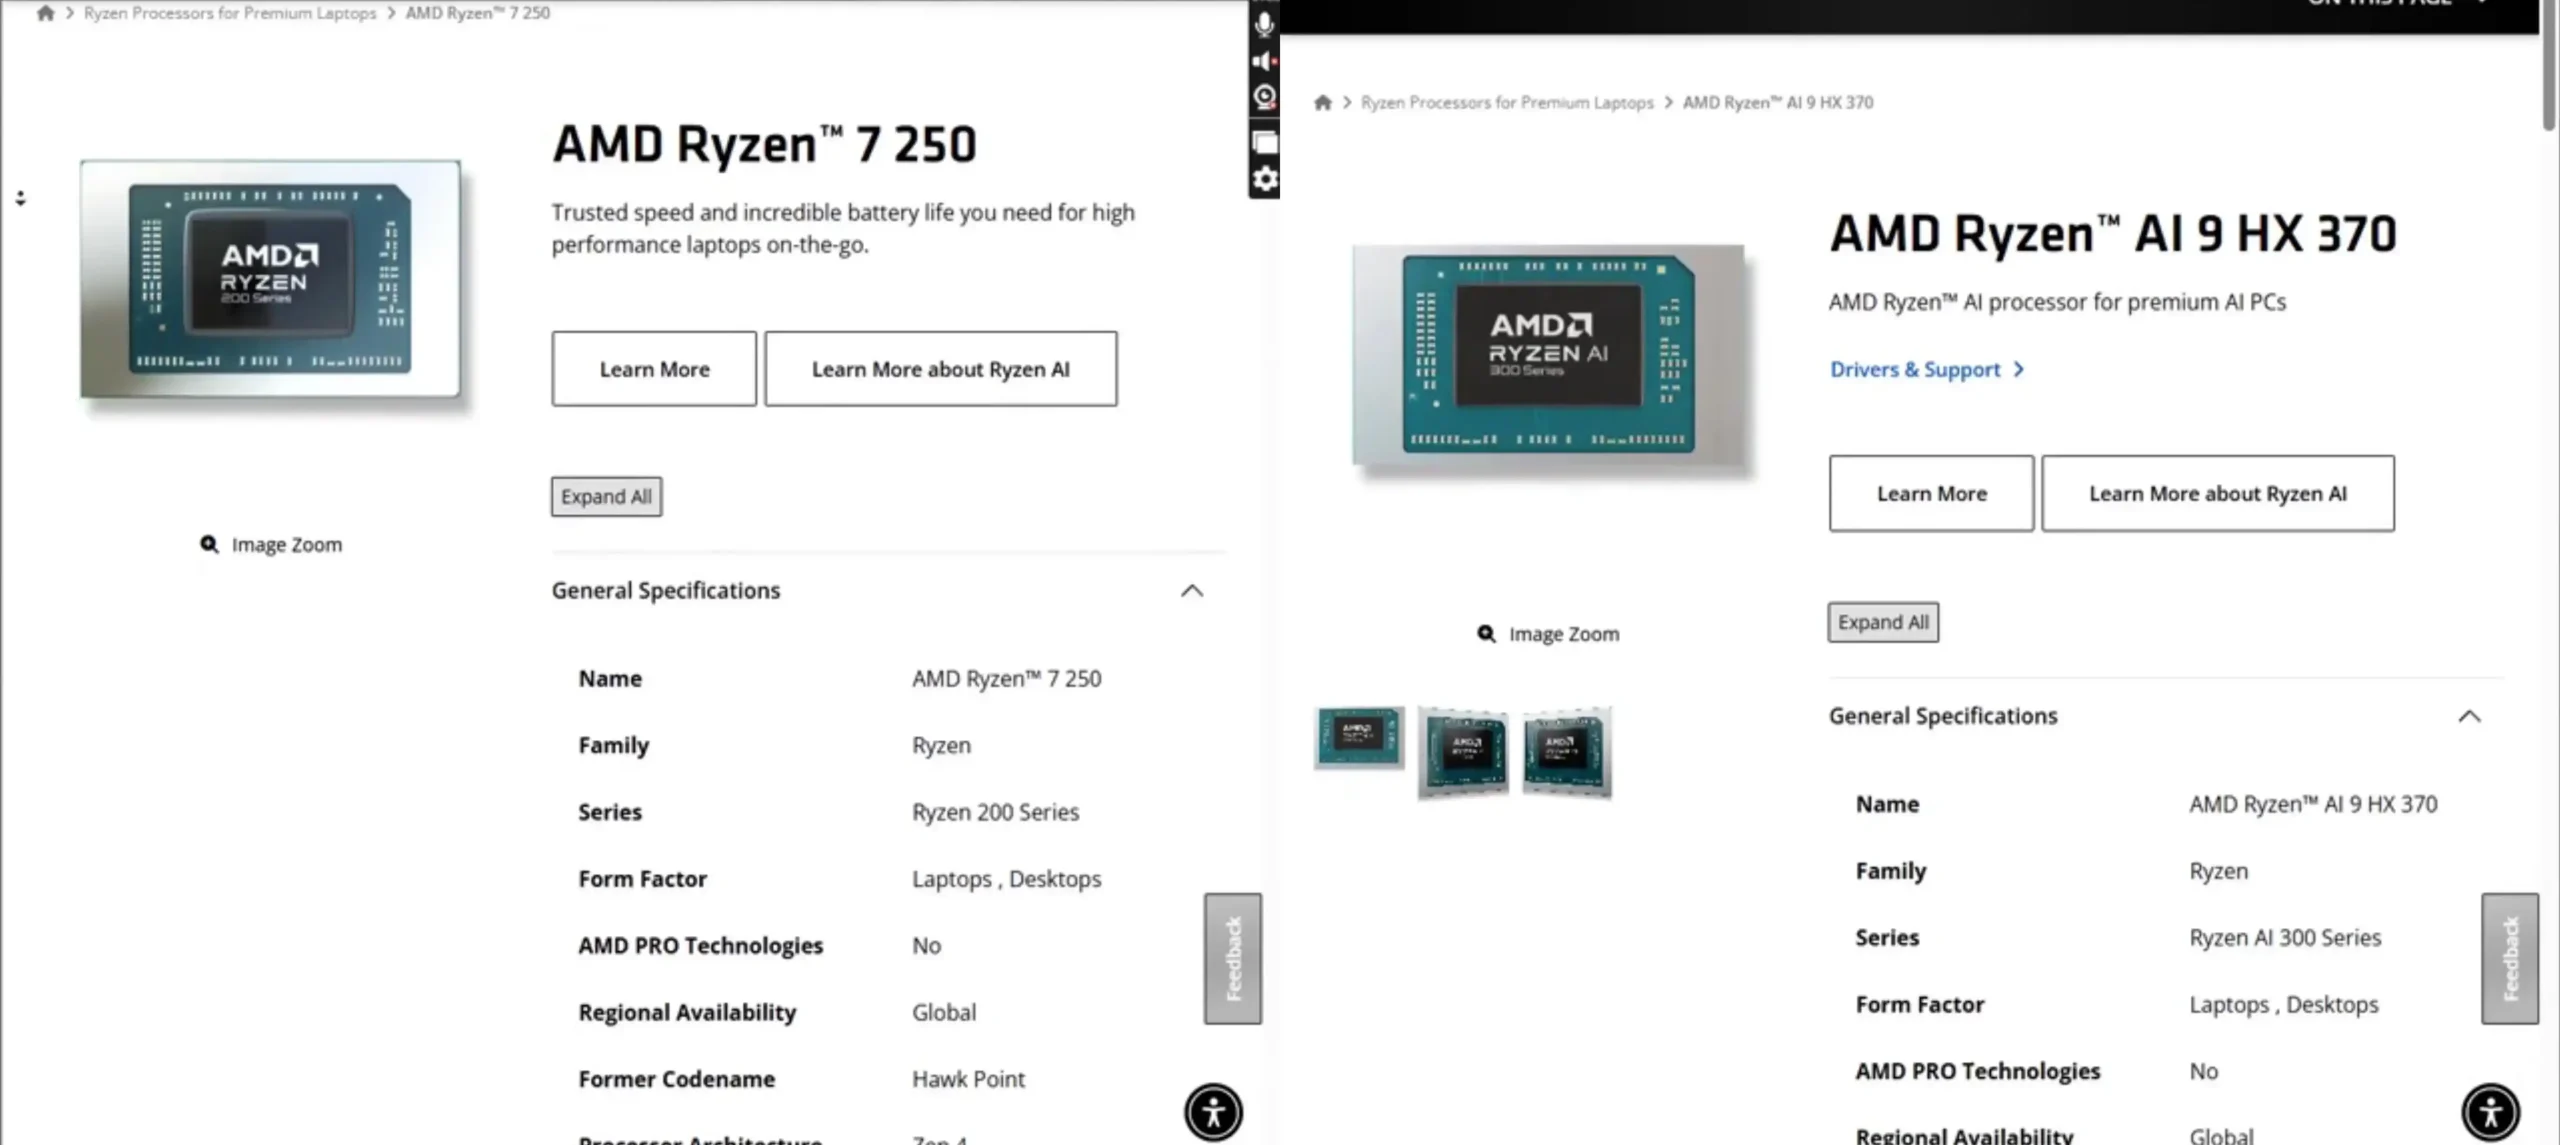Screen dimensions: 2560x1145
Task: Toggle webcam in the recording toolbar
Action: (x=1264, y=97)
